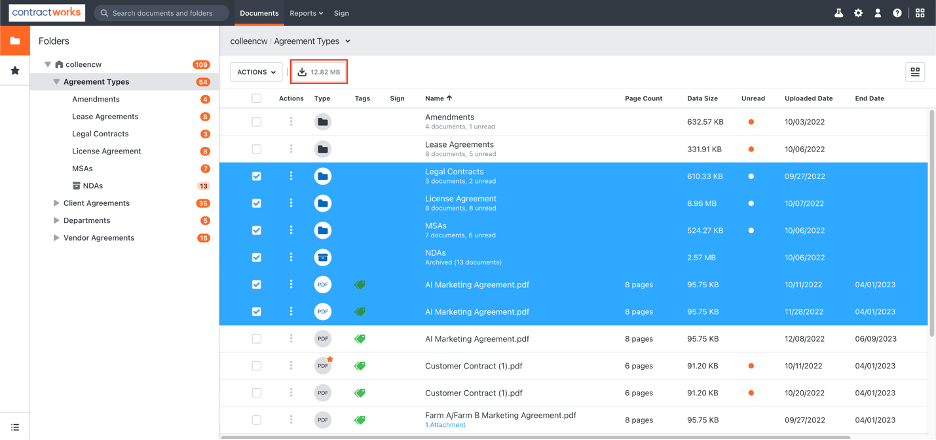The width and height of the screenshot is (936, 440).
Task: Click the home icon beside colleencw in tree
Action: click(x=58, y=64)
